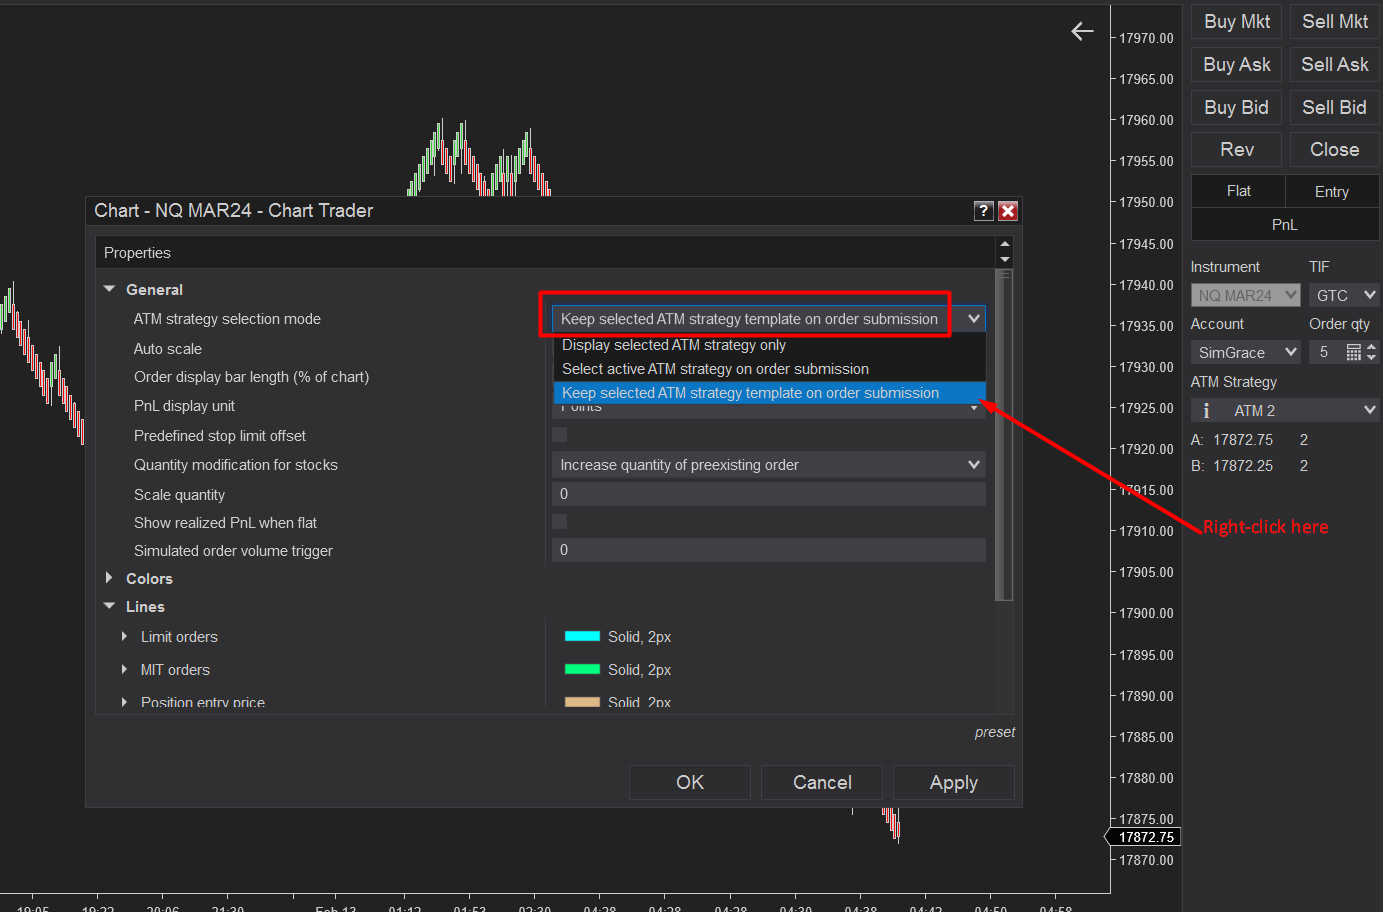This screenshot has height=912, width=1383.
Task: Click the cyan Limit orders color swatch
Action: [x=582, y=637]
